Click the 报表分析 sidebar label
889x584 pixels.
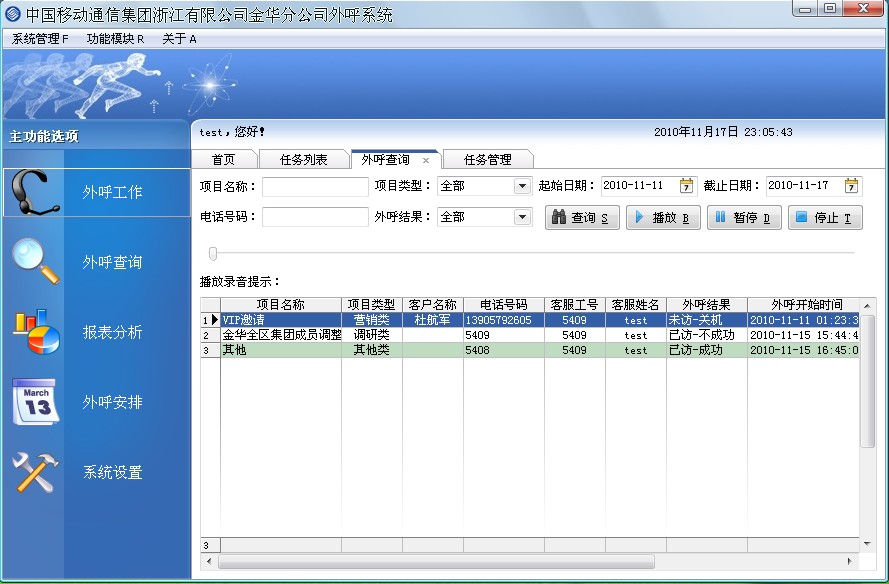pos(112,332)
